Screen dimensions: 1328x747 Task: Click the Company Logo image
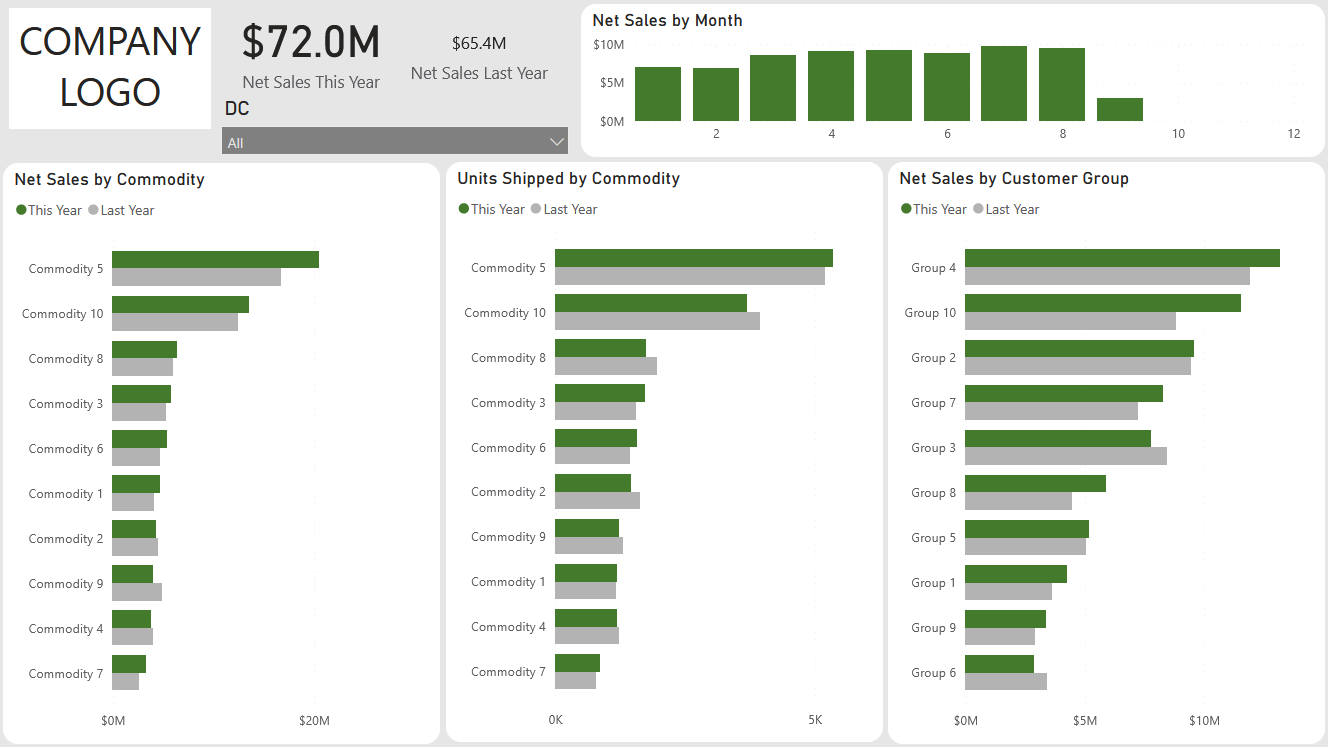(x=110, y=68)
